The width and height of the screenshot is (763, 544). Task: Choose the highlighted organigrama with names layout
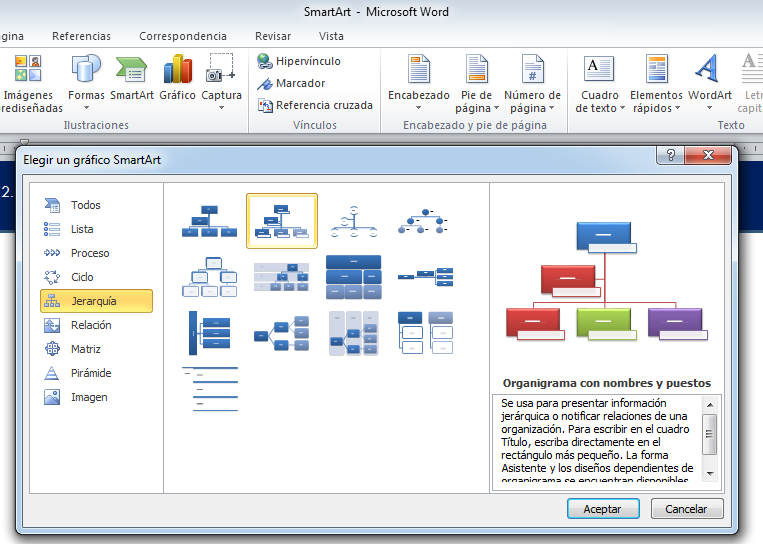pos(282,221)
